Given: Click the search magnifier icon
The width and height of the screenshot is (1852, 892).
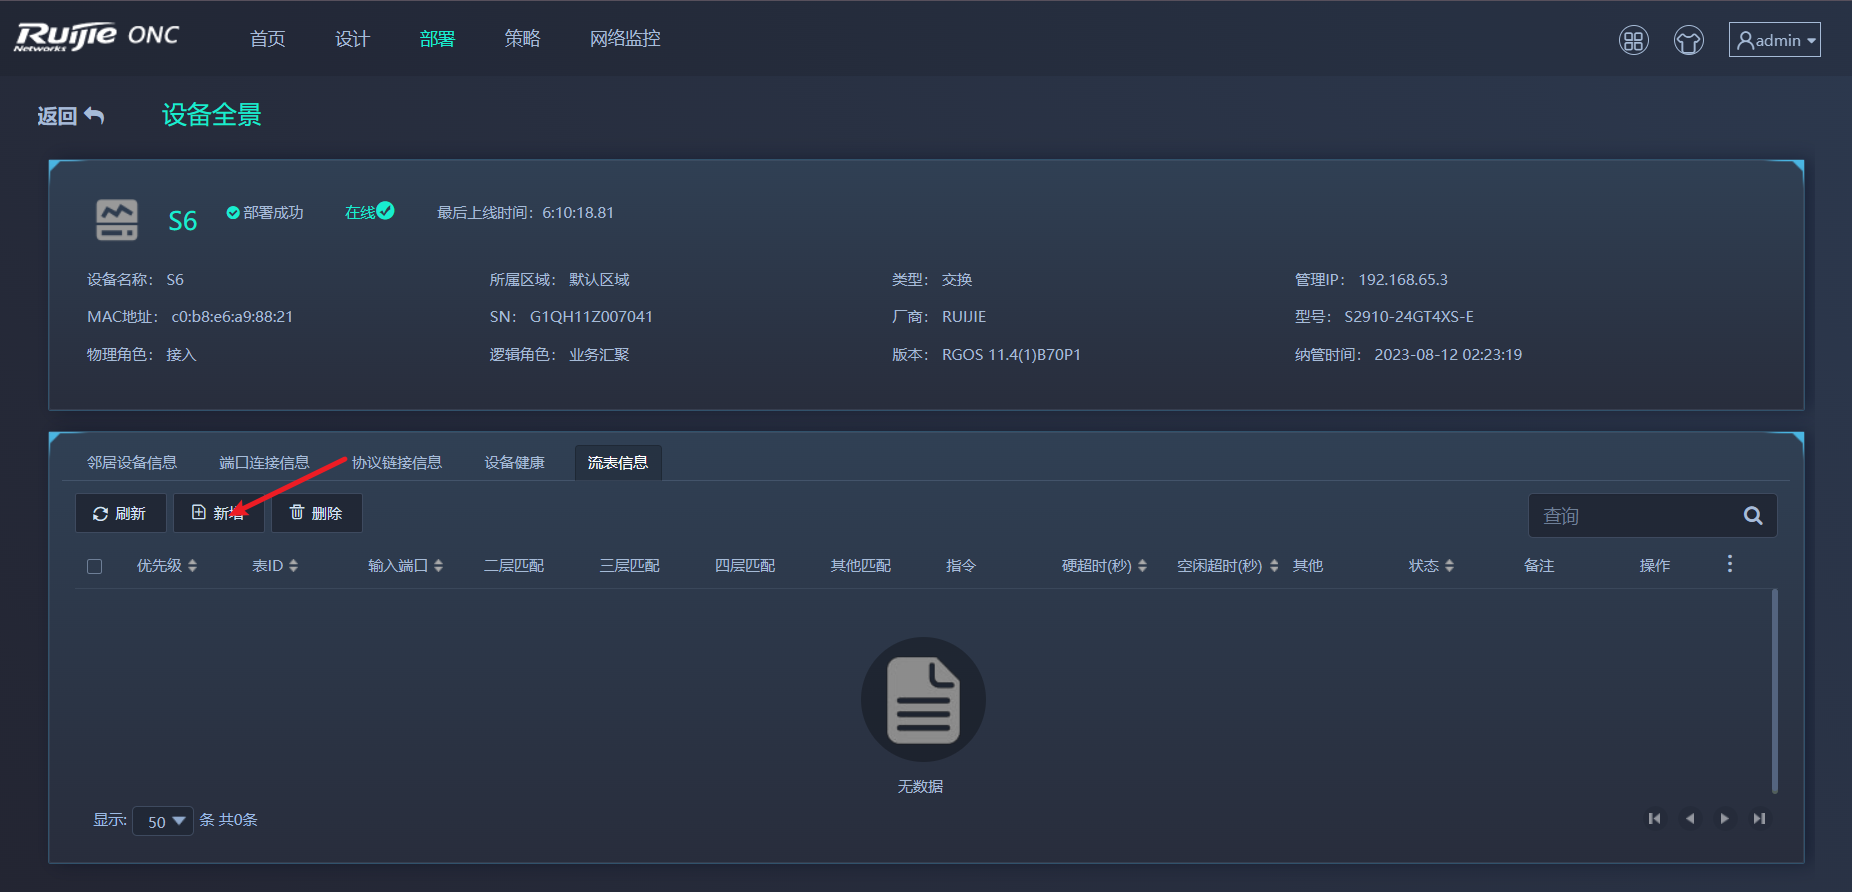Looking at the screenshot, I should [x=1753, y=516].
